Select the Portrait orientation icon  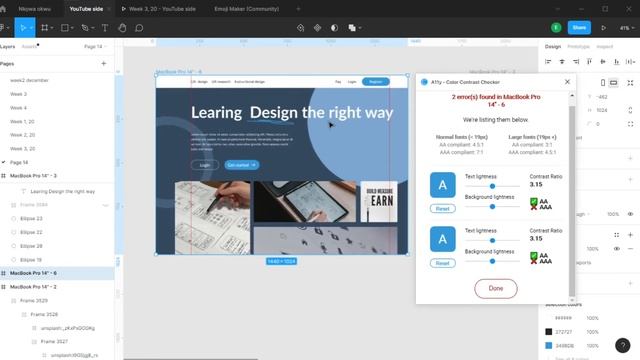pyautogui.click(x=603, y=83)
